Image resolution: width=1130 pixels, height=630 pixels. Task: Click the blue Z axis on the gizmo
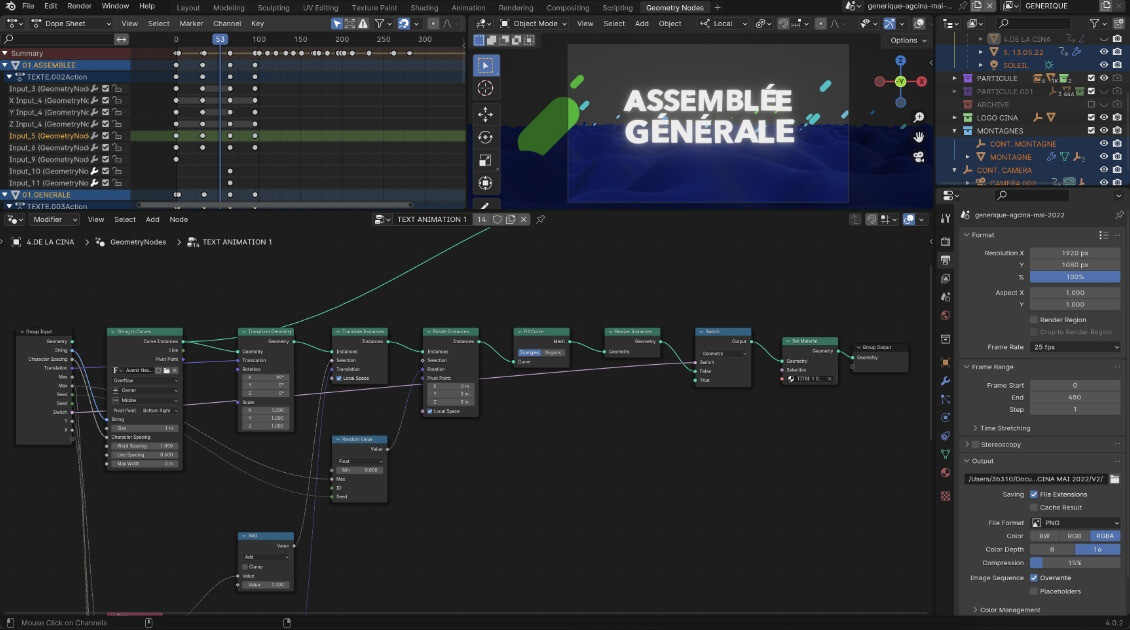click(901, 61)
